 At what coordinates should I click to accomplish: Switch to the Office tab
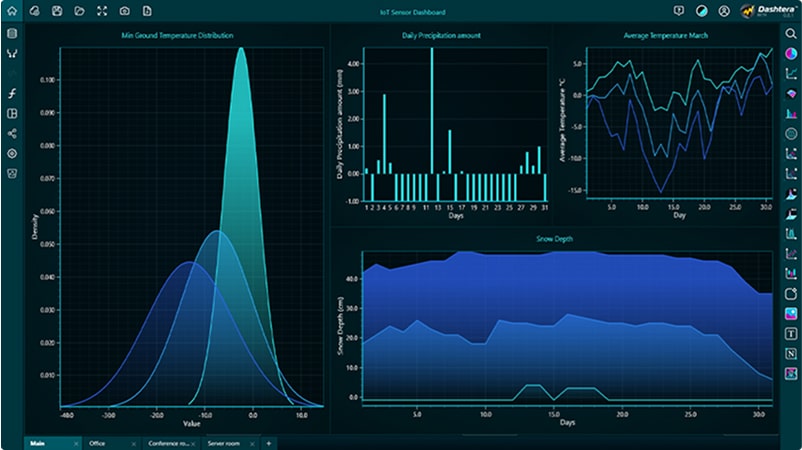pyautogui.click(x=98, y=442)
